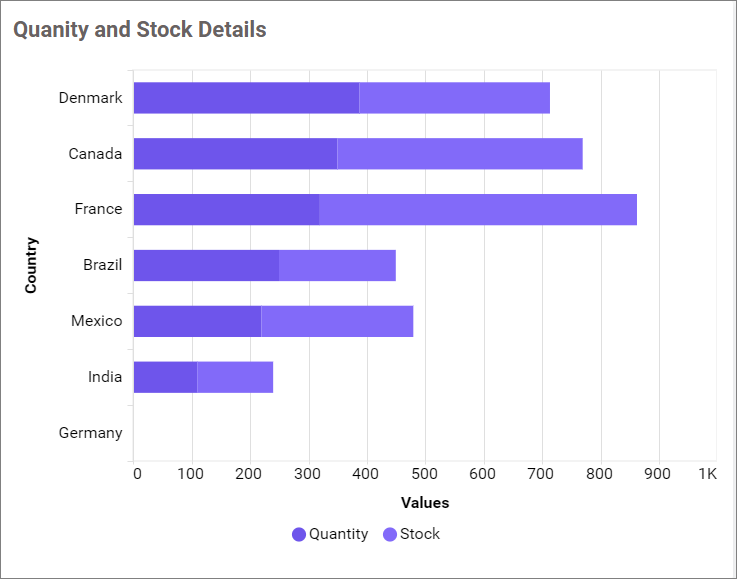Click the Quantity legend circle icon
737x579 pixels.
tap(299, 534)
